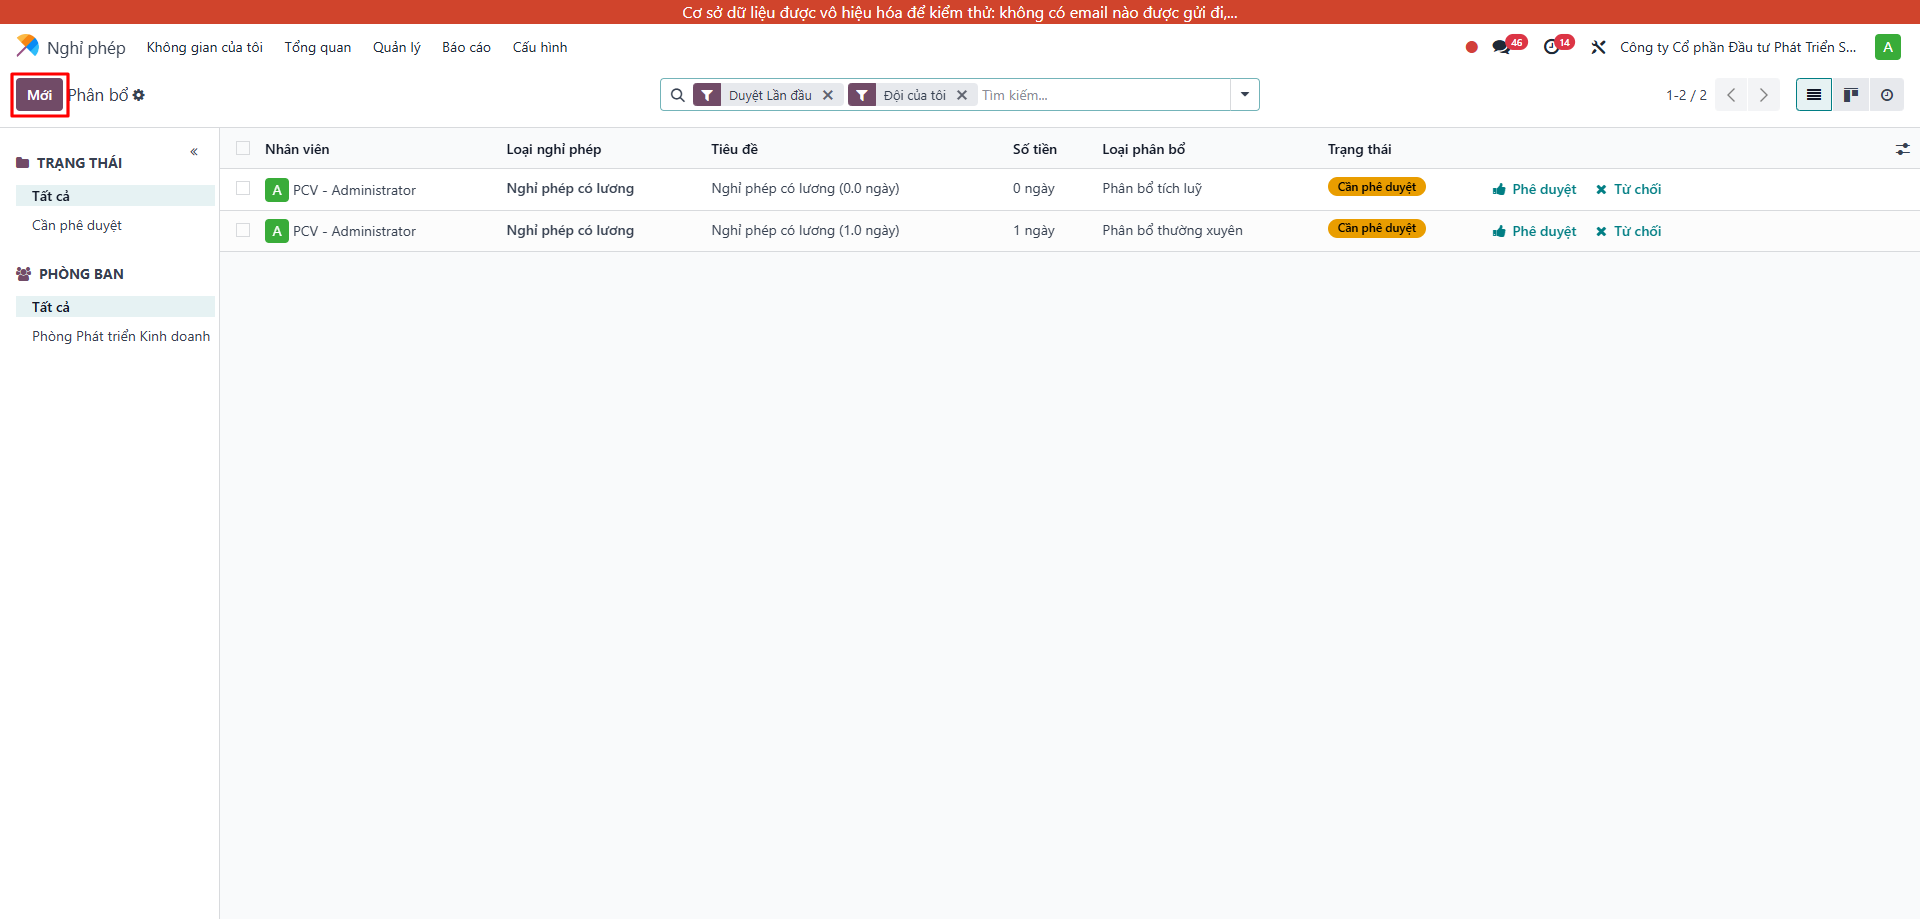Open Báo cáo menu

pyautogui.click(x=466, y=47)
